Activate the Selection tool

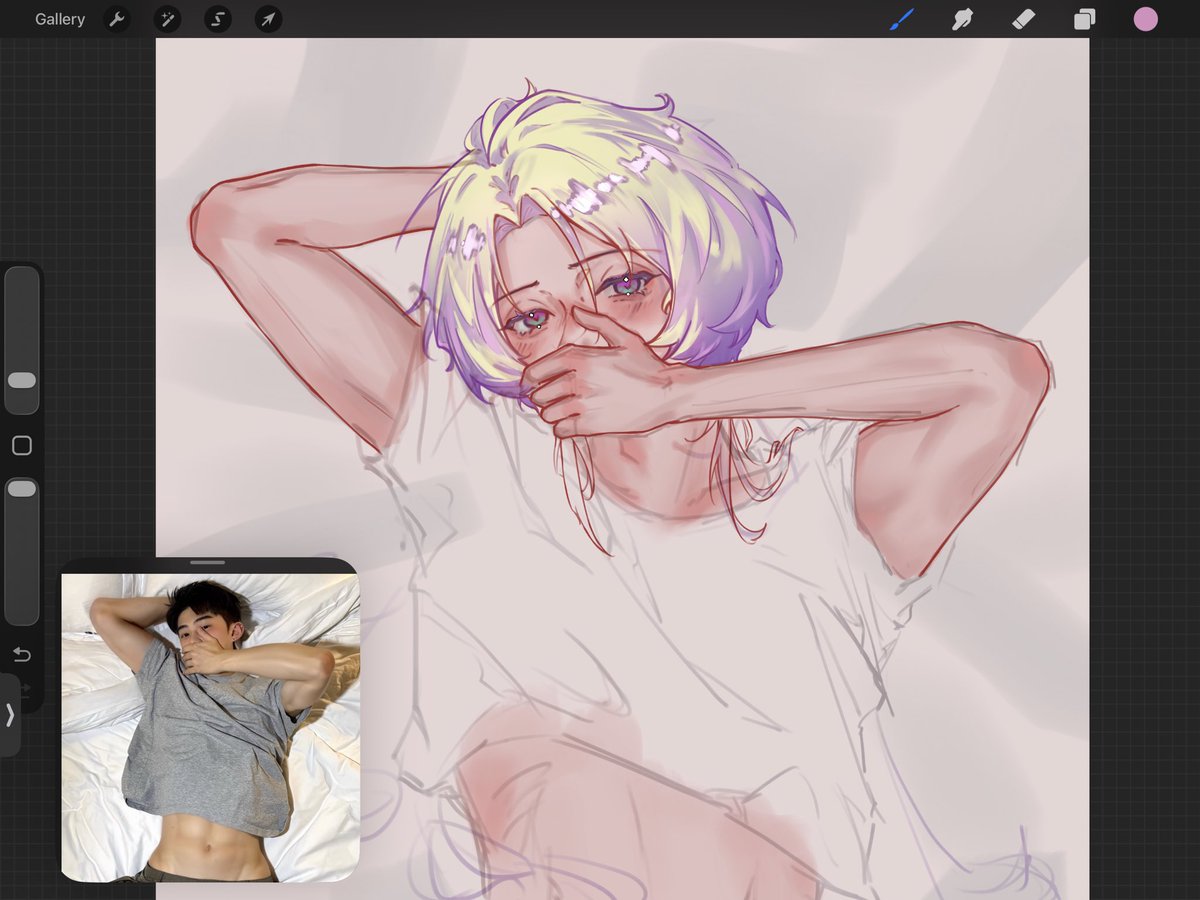tap(218, 19)
